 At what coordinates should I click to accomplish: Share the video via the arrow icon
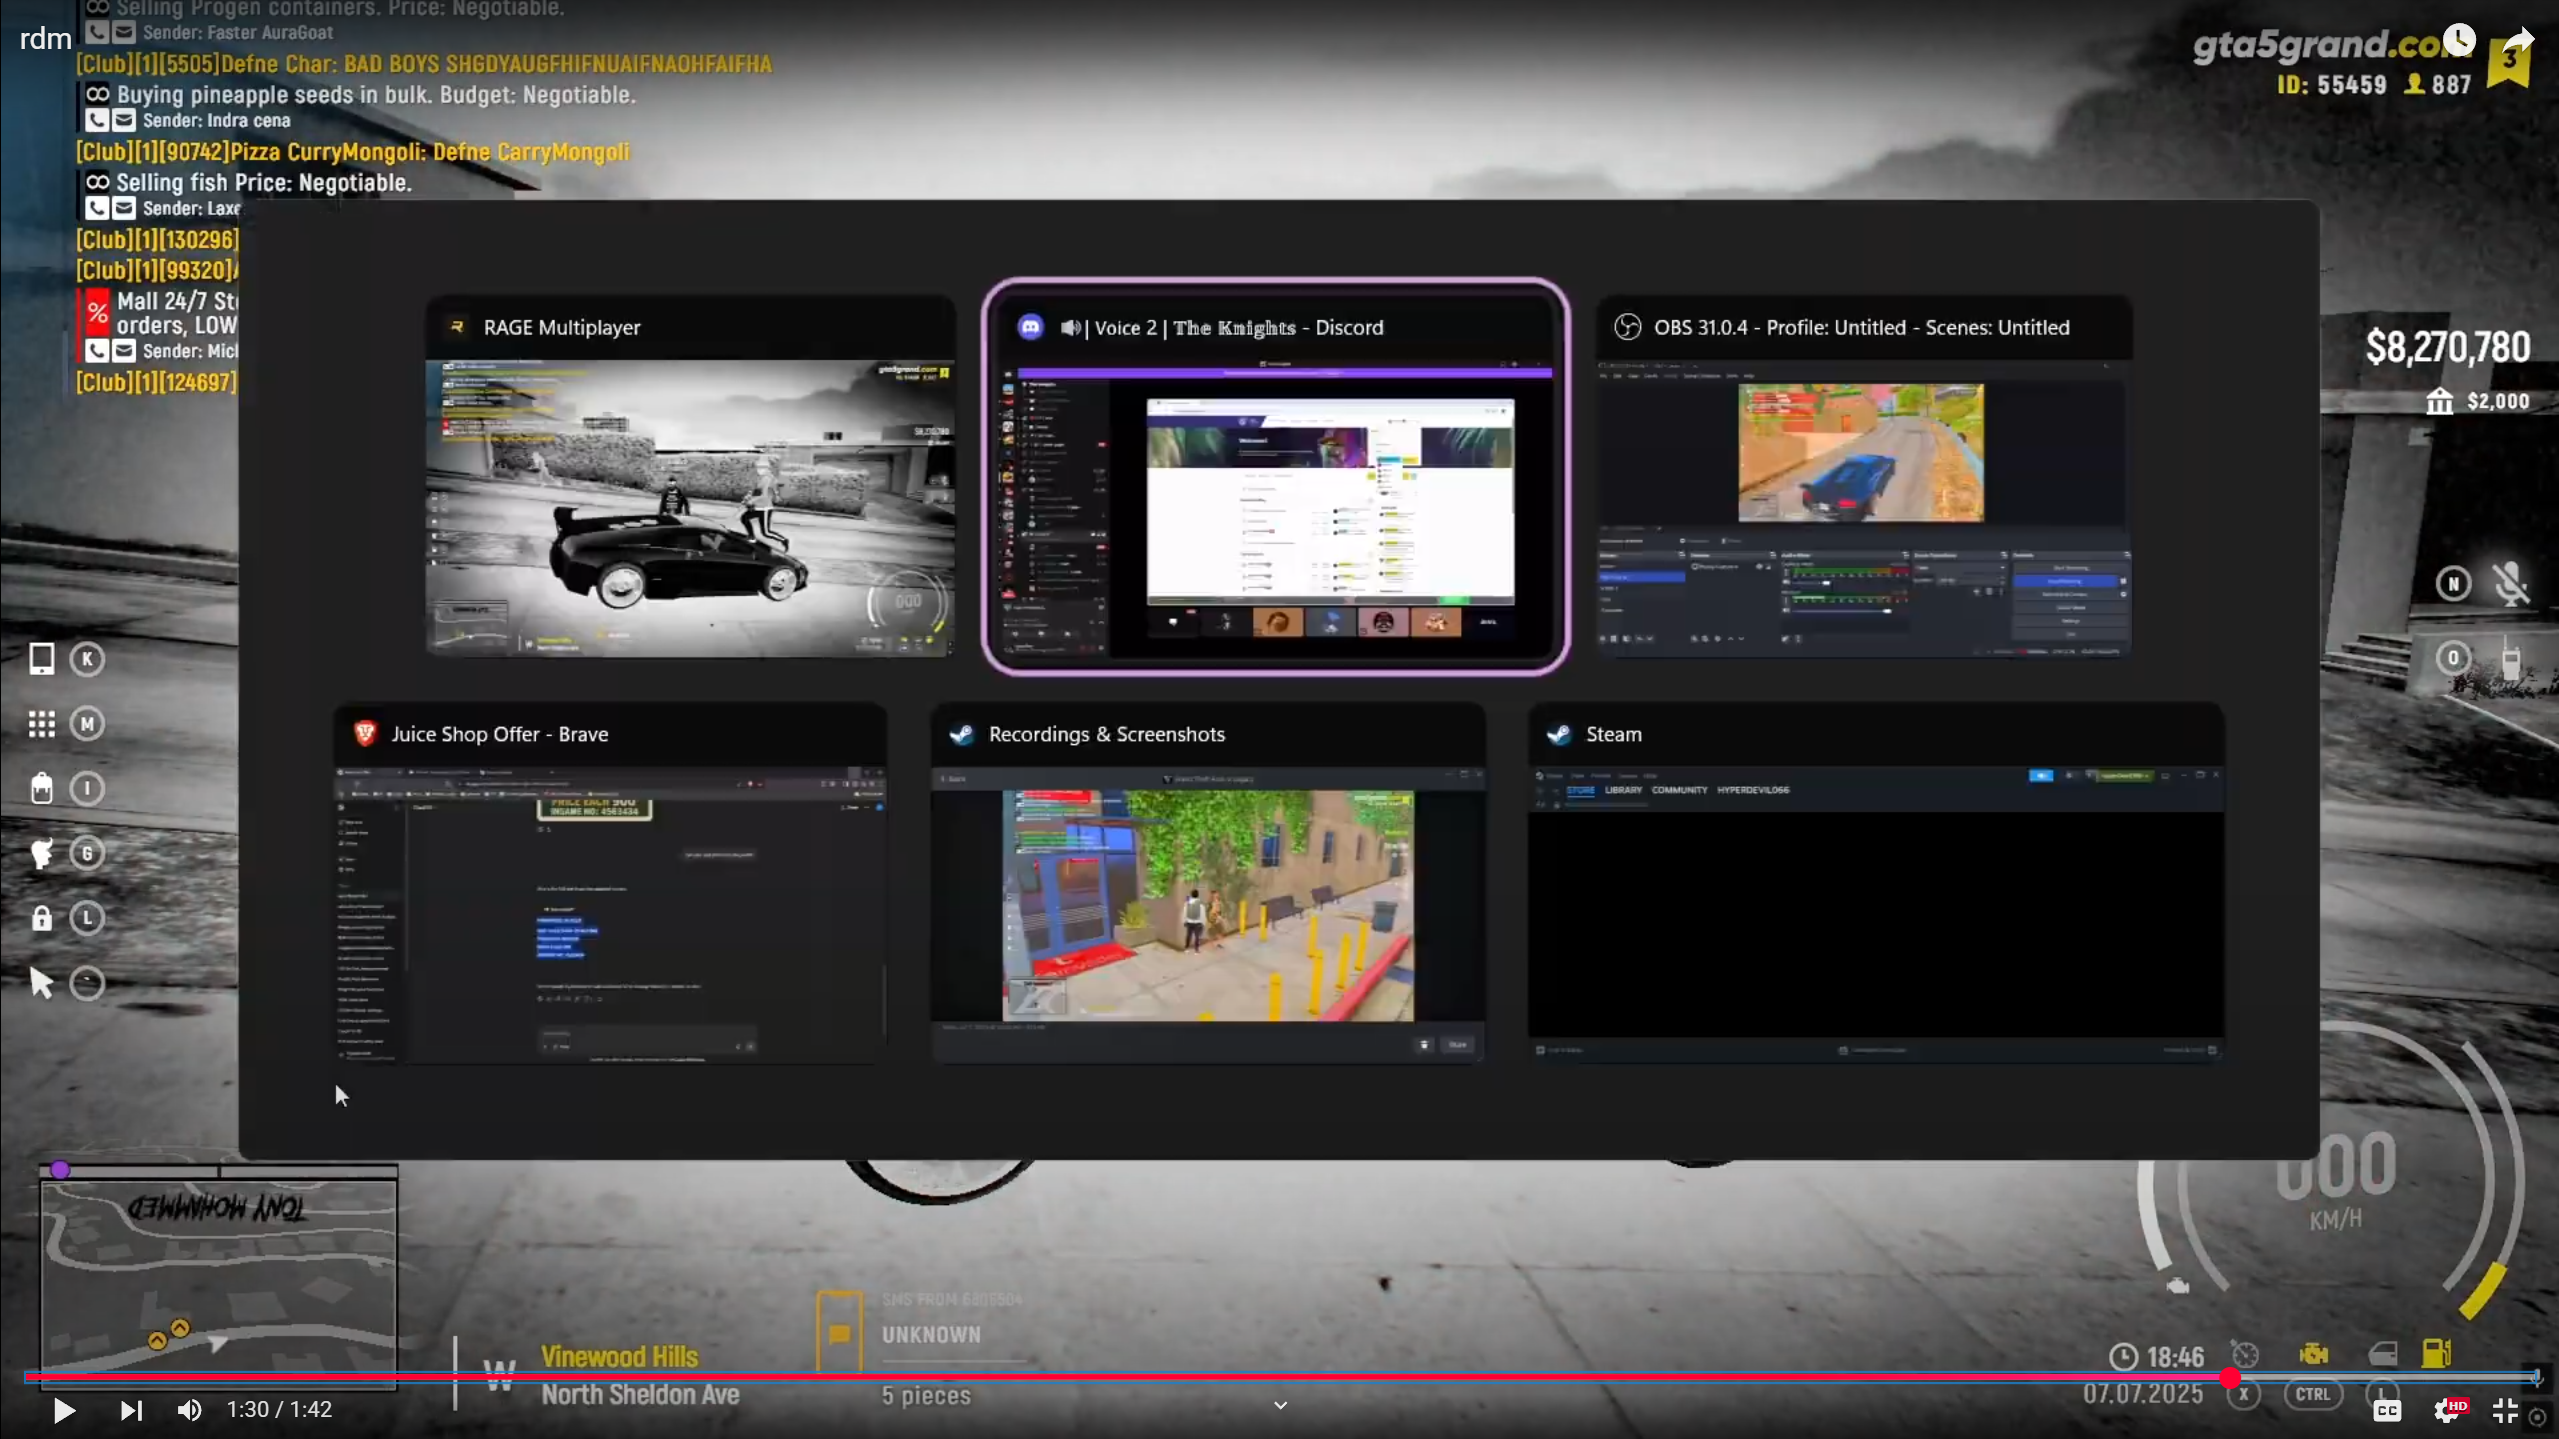point(2519,41)
